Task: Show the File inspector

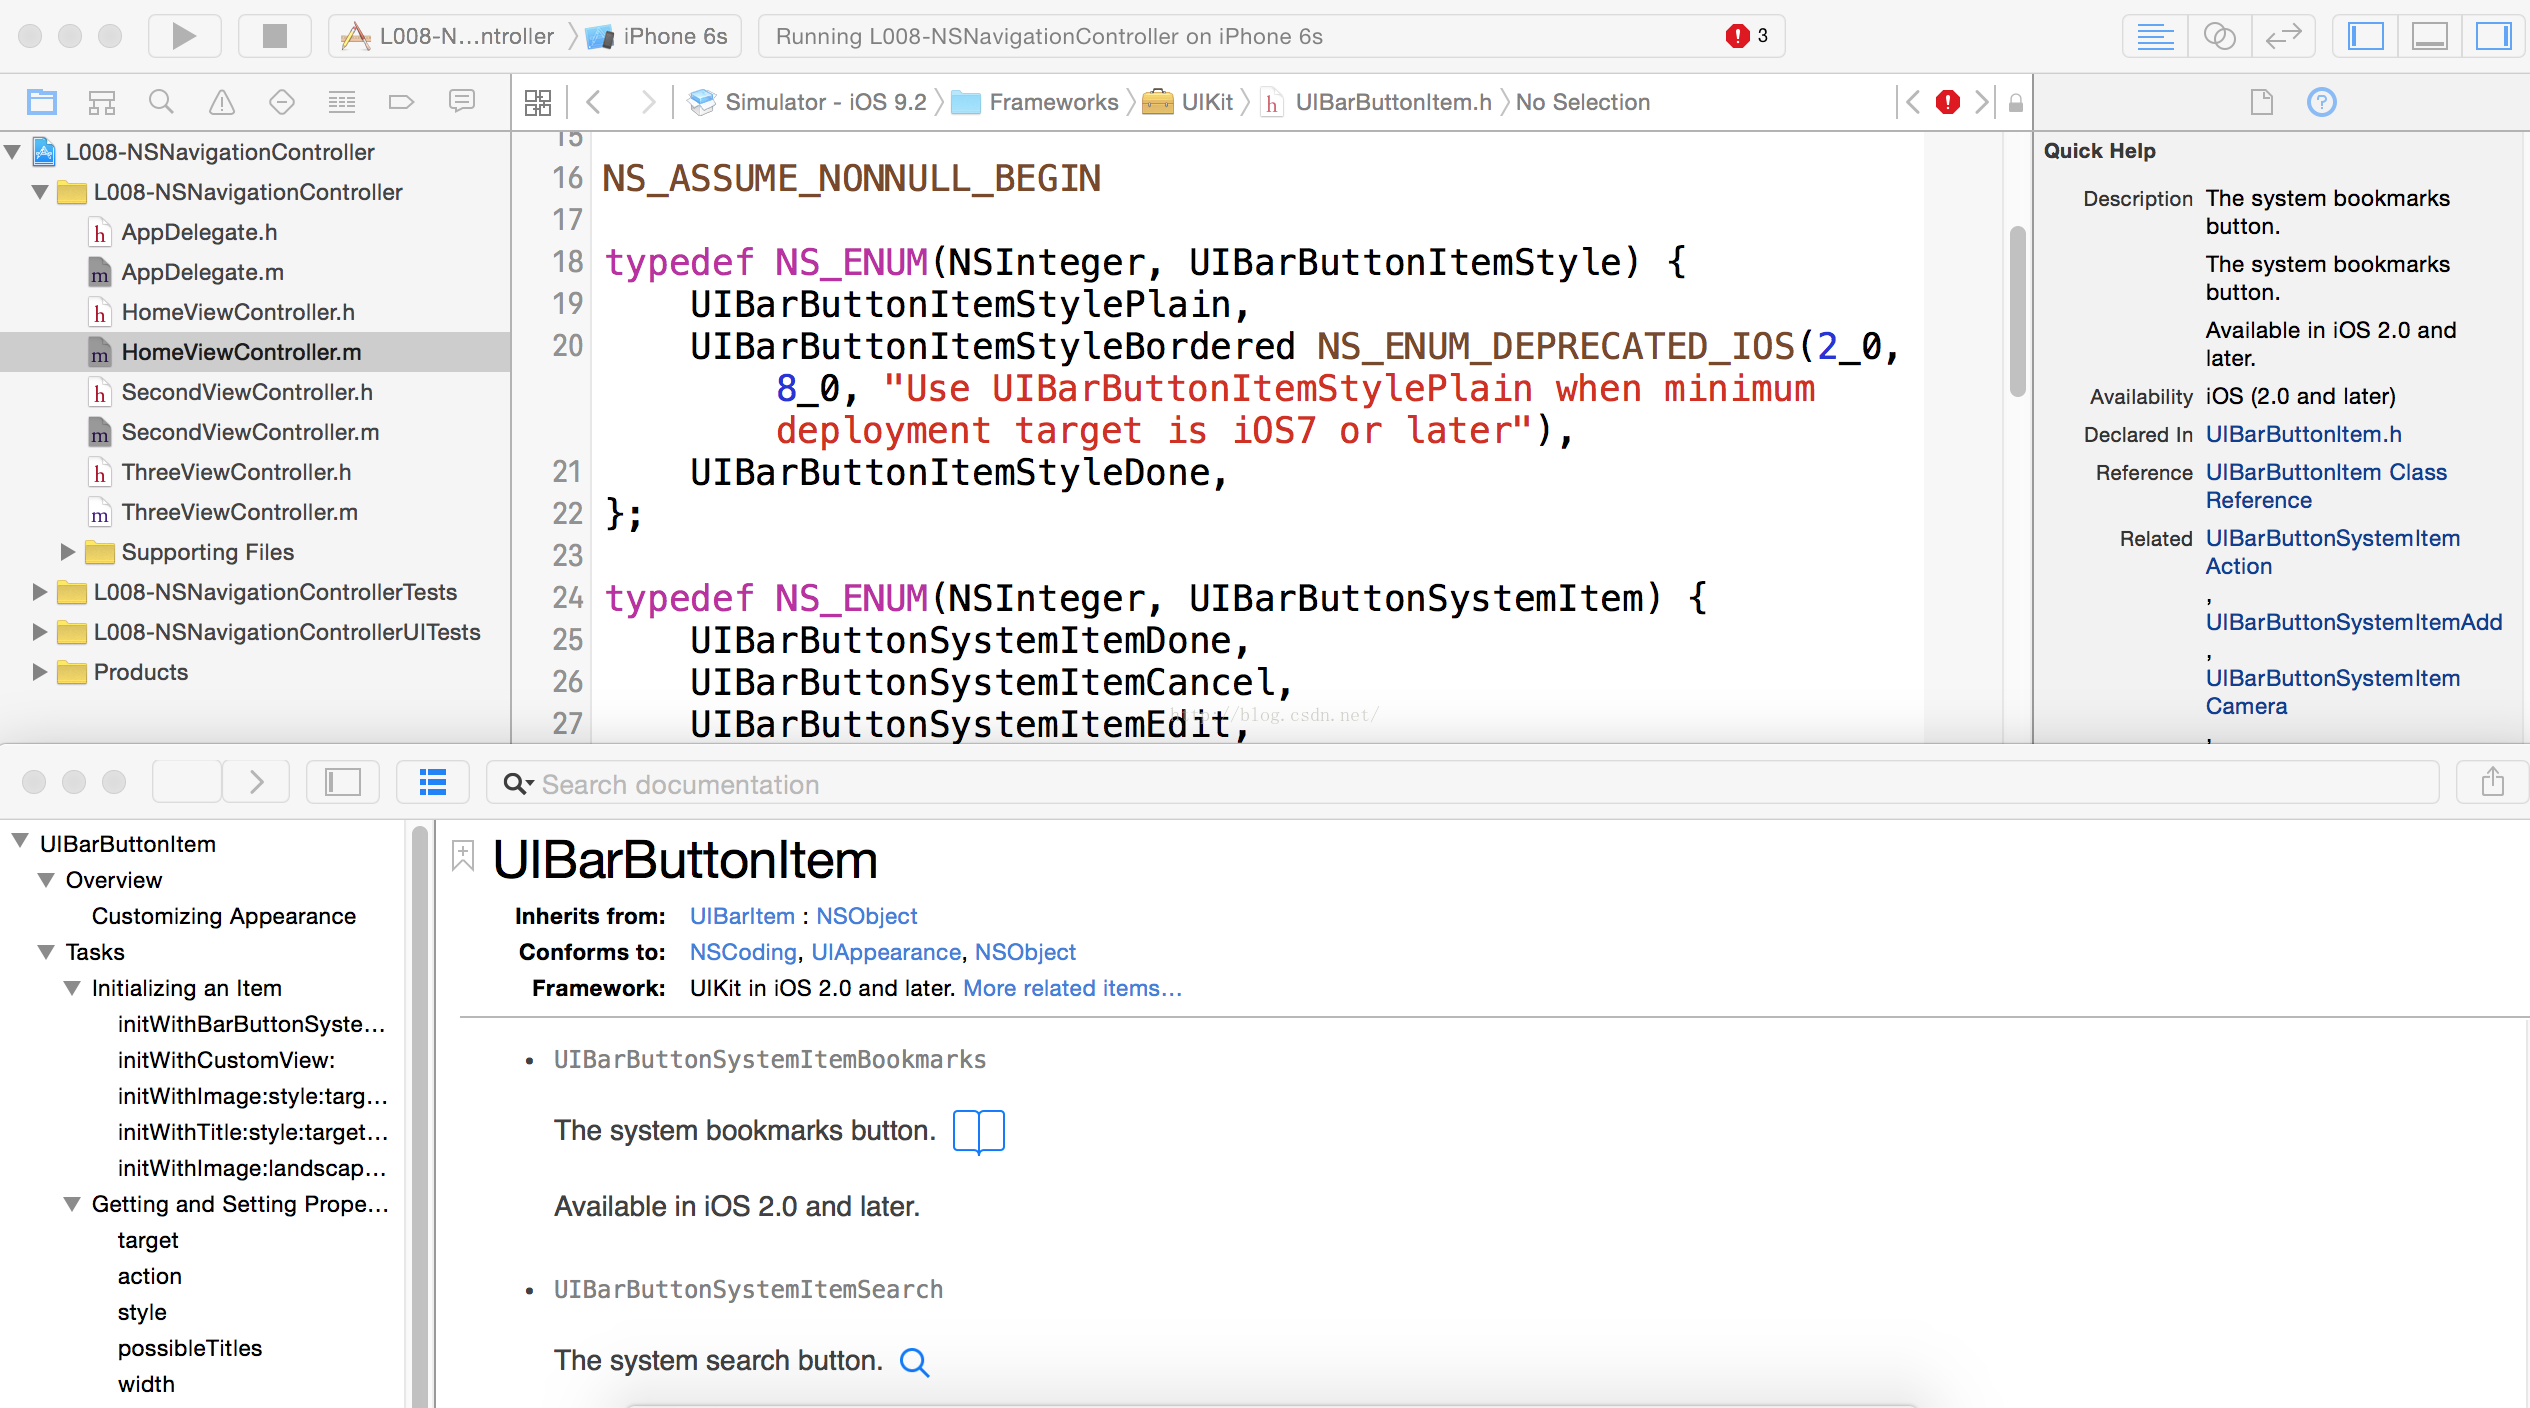Action: (2261, 102)
